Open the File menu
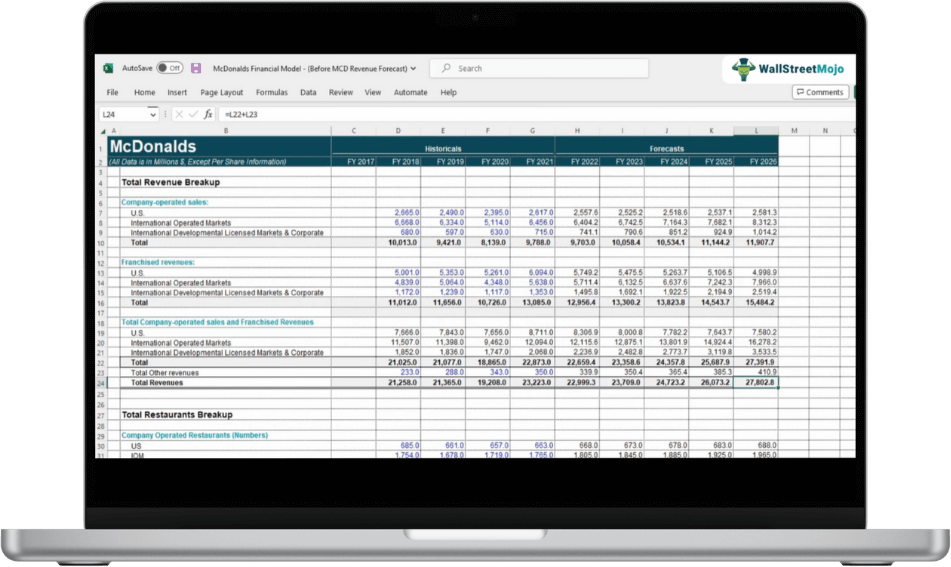 pyautogui.click(x=113, y=92)
